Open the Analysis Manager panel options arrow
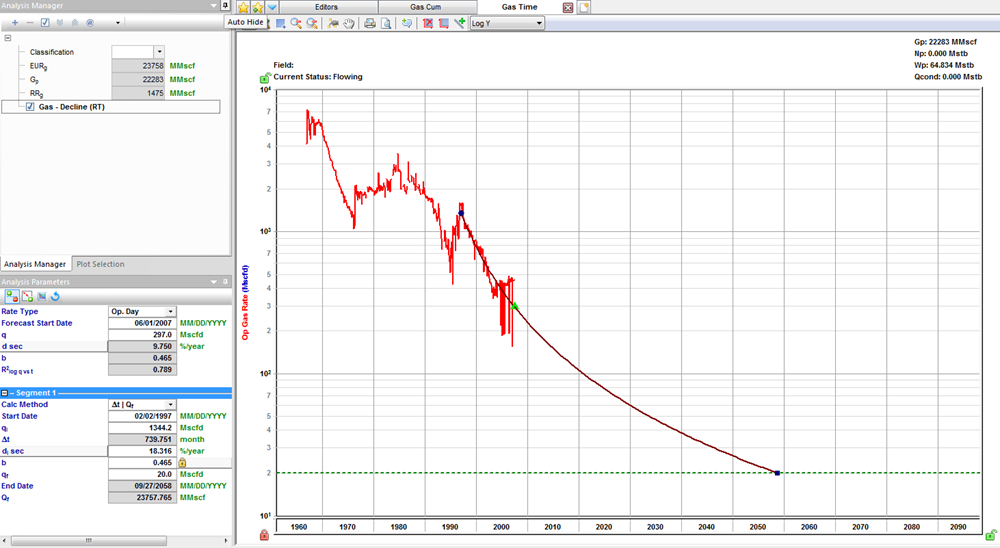Screen dimensions: 1000x548 coord(214,5)
